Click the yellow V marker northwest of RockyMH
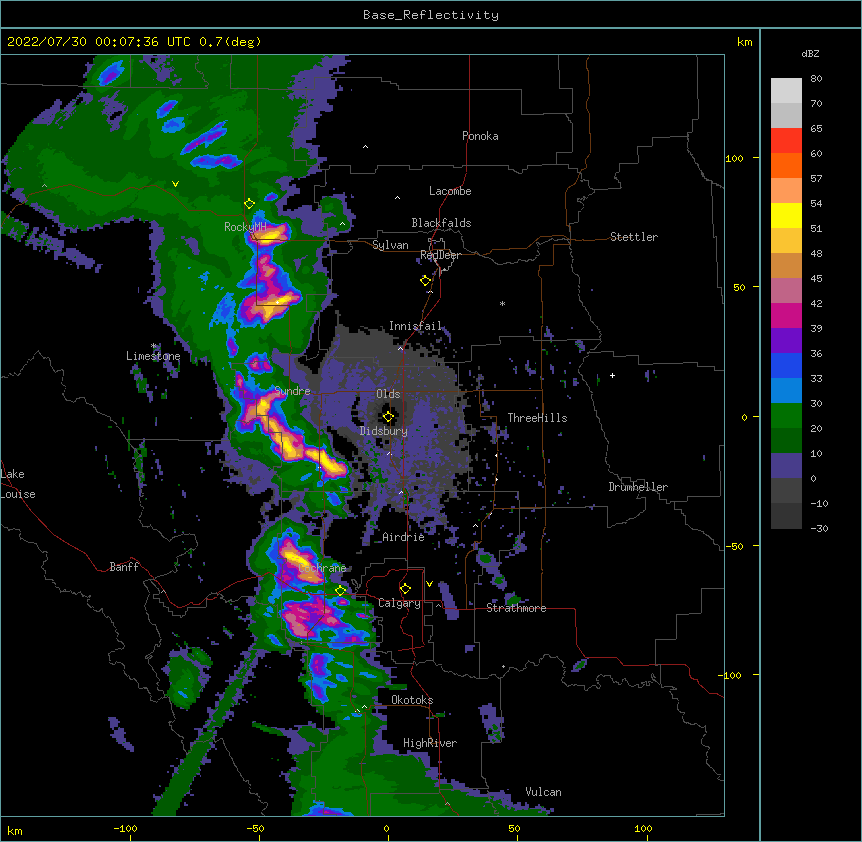Viewport: 862px width, 842px height. point(175,184)
